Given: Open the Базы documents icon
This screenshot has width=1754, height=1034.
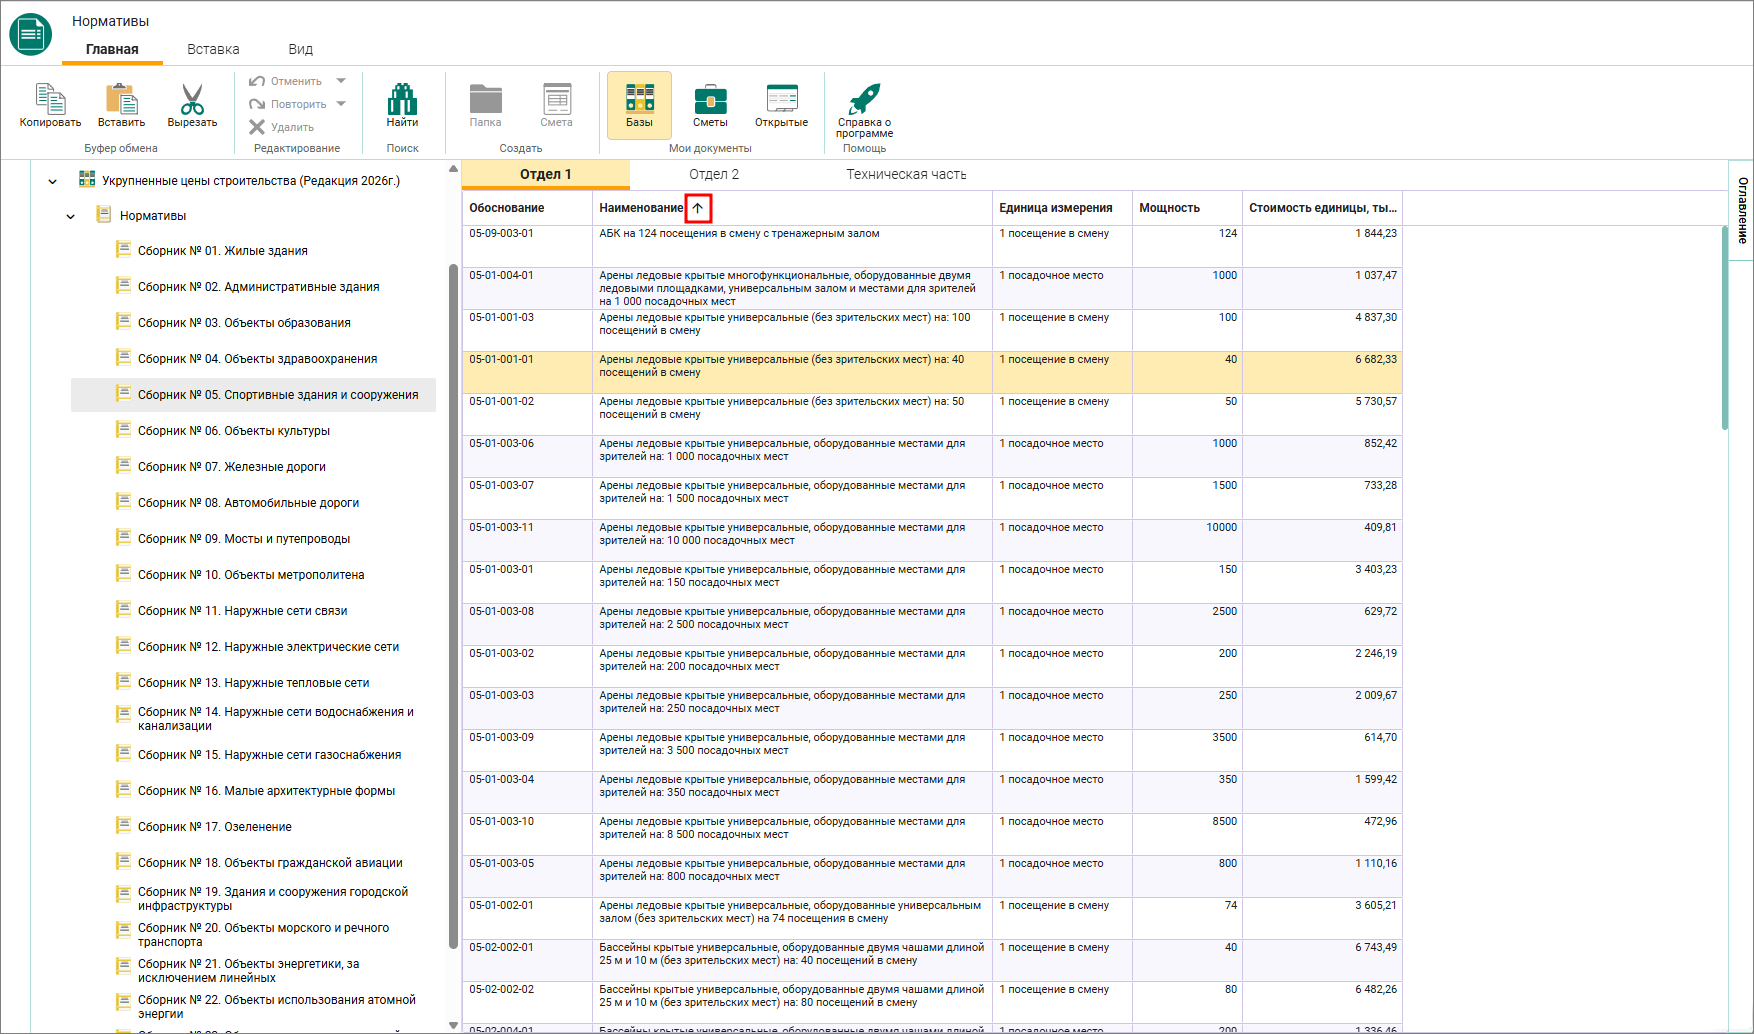Looking at the screenshot, I should (x=639, y=98).
